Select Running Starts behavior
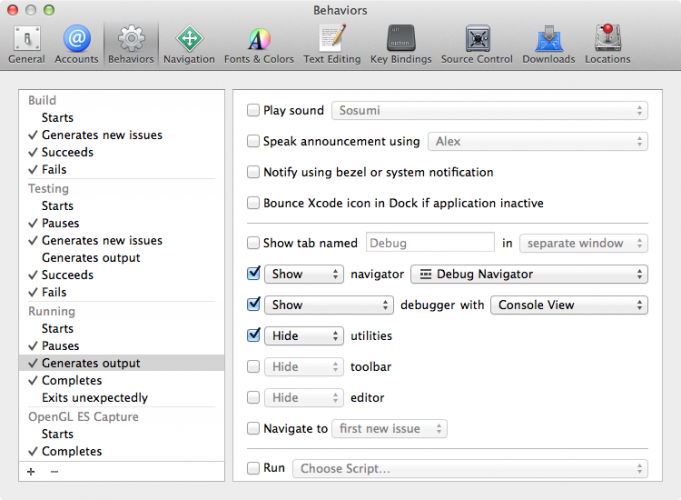The height and width of the screenshot is (500, 681). point(122,328)
